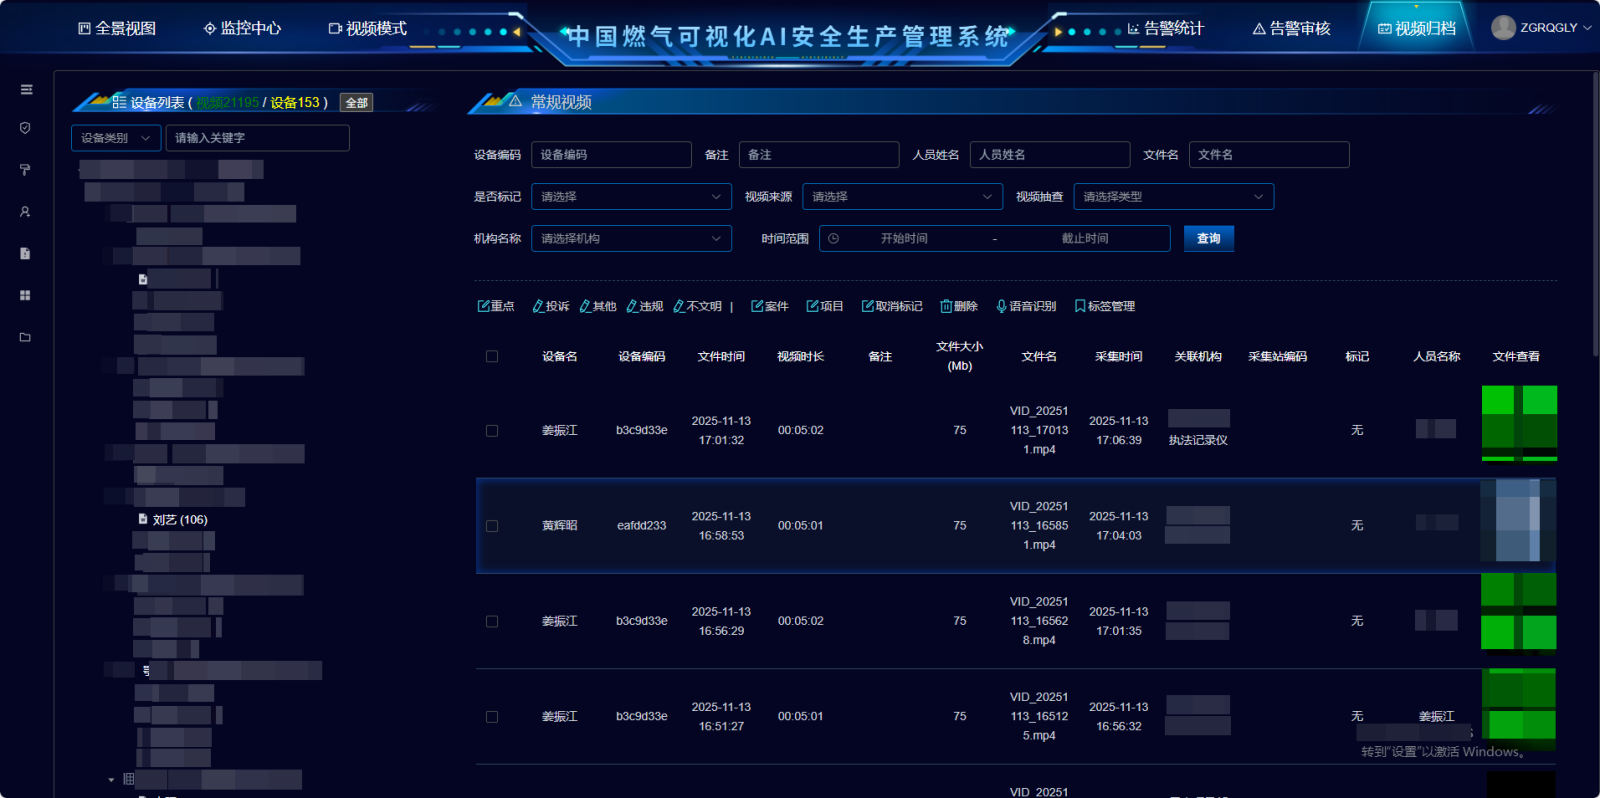This screenshot has height=798, width=1600.
Task: Open the 视频来源 dropdown
Action: pyautogui.click(x=902, y=197)
